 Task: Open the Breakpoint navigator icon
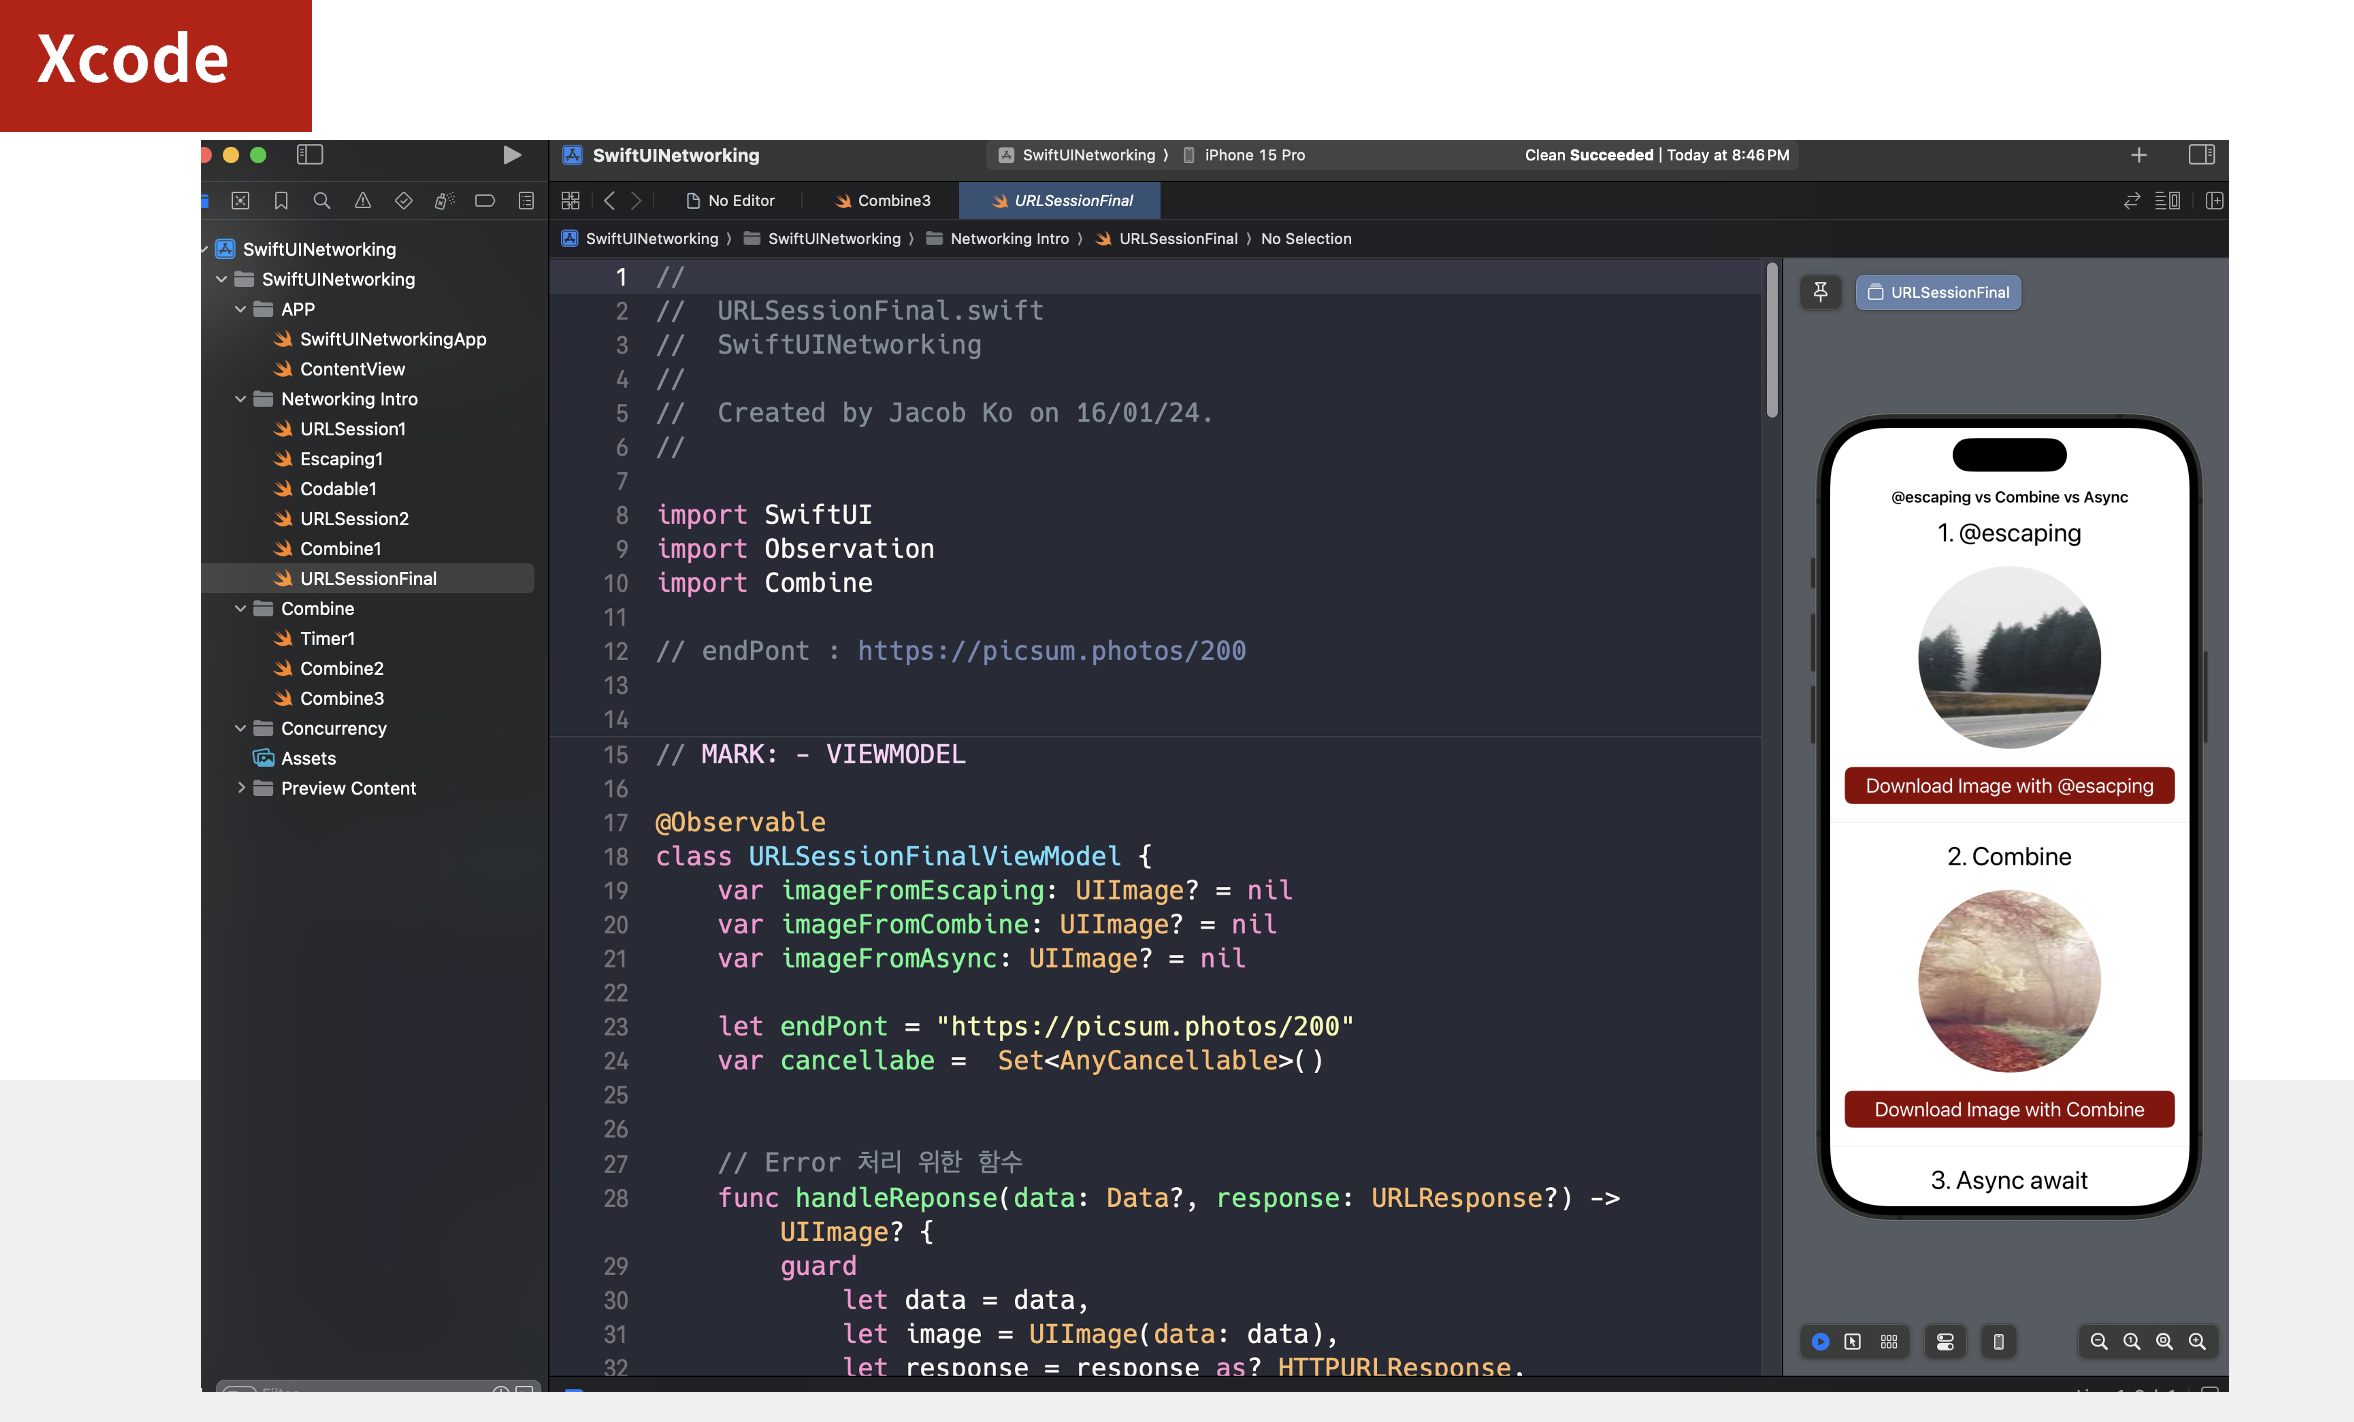coord(485,201)
